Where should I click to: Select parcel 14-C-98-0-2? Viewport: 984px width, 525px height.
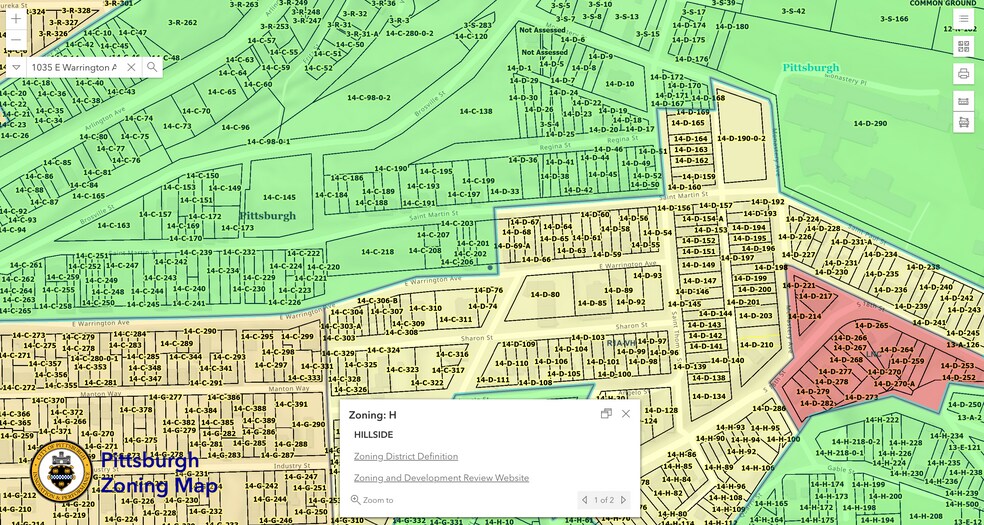(x=368, y=98)
